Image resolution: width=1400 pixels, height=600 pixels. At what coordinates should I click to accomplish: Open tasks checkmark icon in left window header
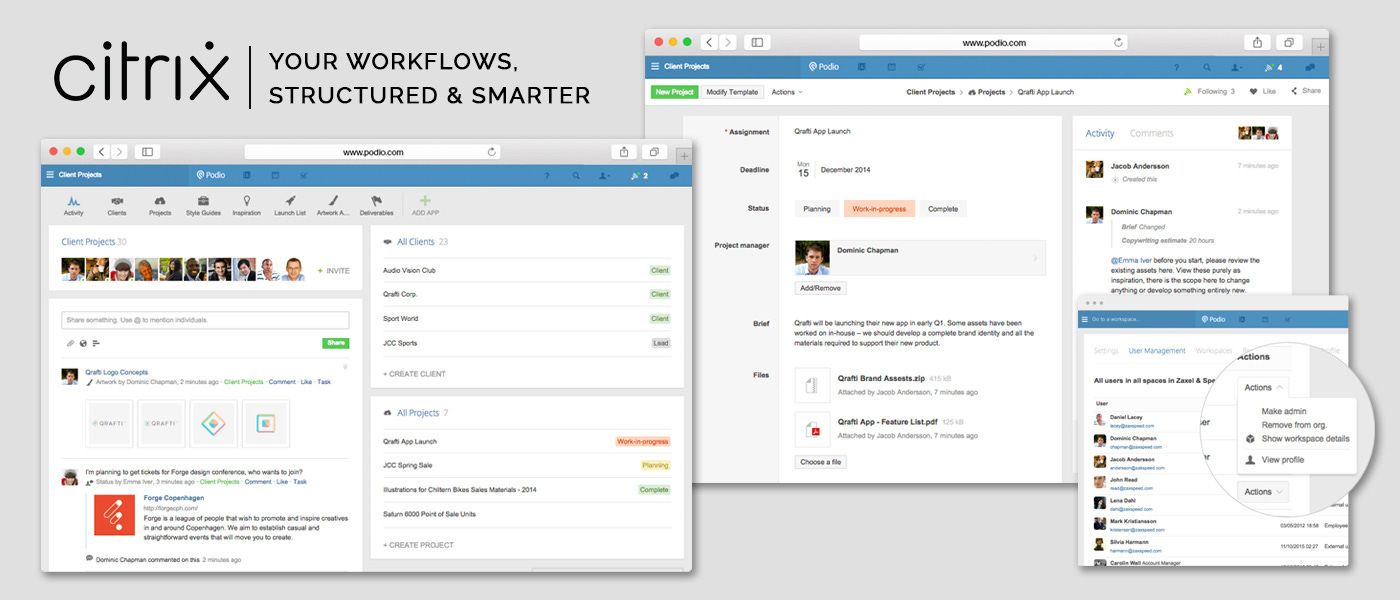click(303, 175)
